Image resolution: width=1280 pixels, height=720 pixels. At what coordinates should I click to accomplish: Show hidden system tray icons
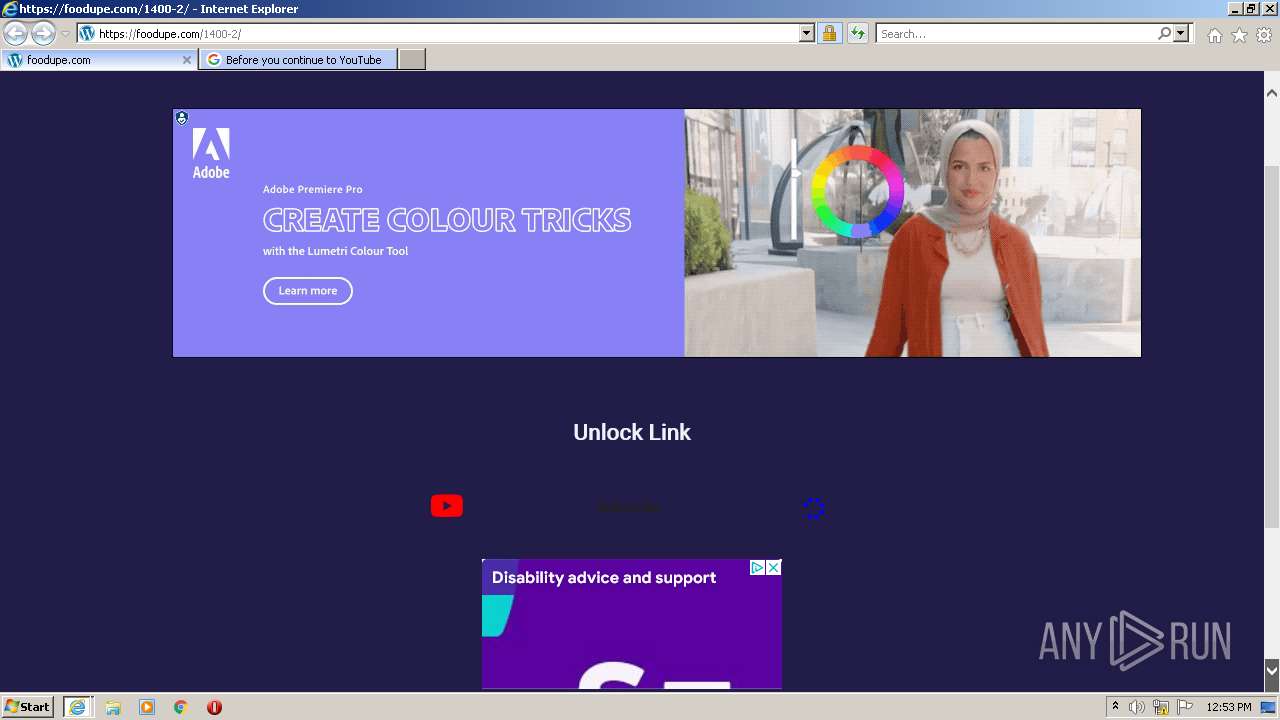tap(1115, 707)
